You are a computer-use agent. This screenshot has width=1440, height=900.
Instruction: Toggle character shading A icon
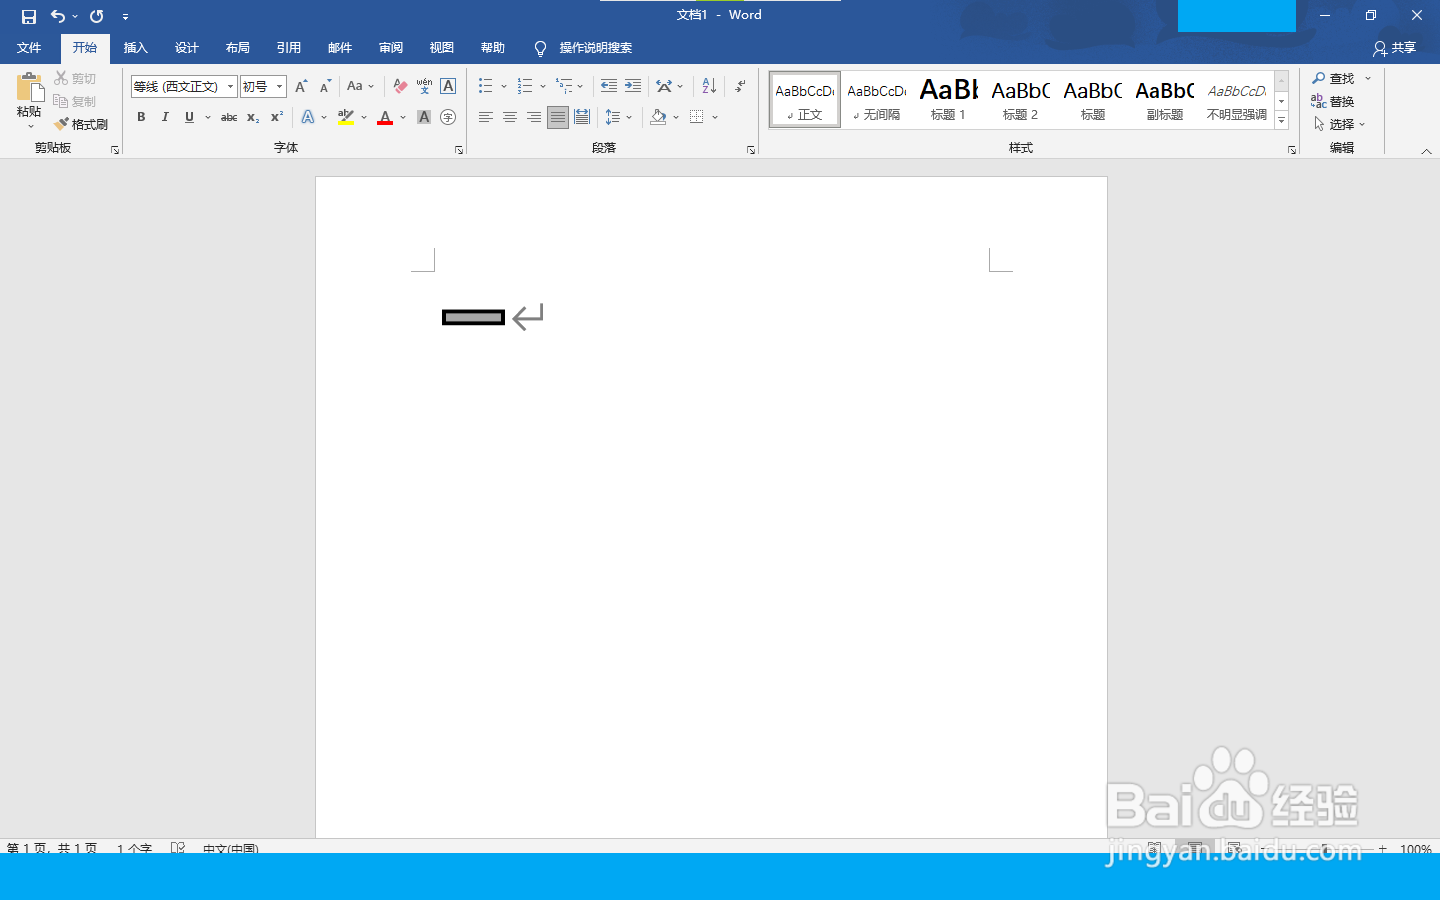[424, 117]
